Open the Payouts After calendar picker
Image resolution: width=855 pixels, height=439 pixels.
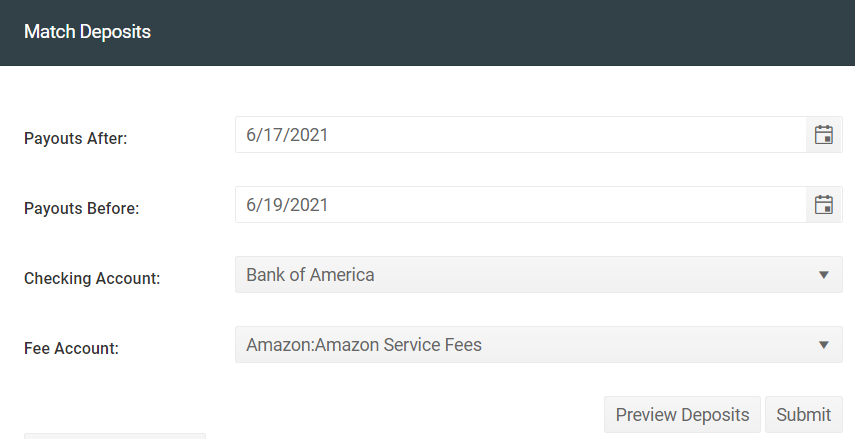(823, 135)
